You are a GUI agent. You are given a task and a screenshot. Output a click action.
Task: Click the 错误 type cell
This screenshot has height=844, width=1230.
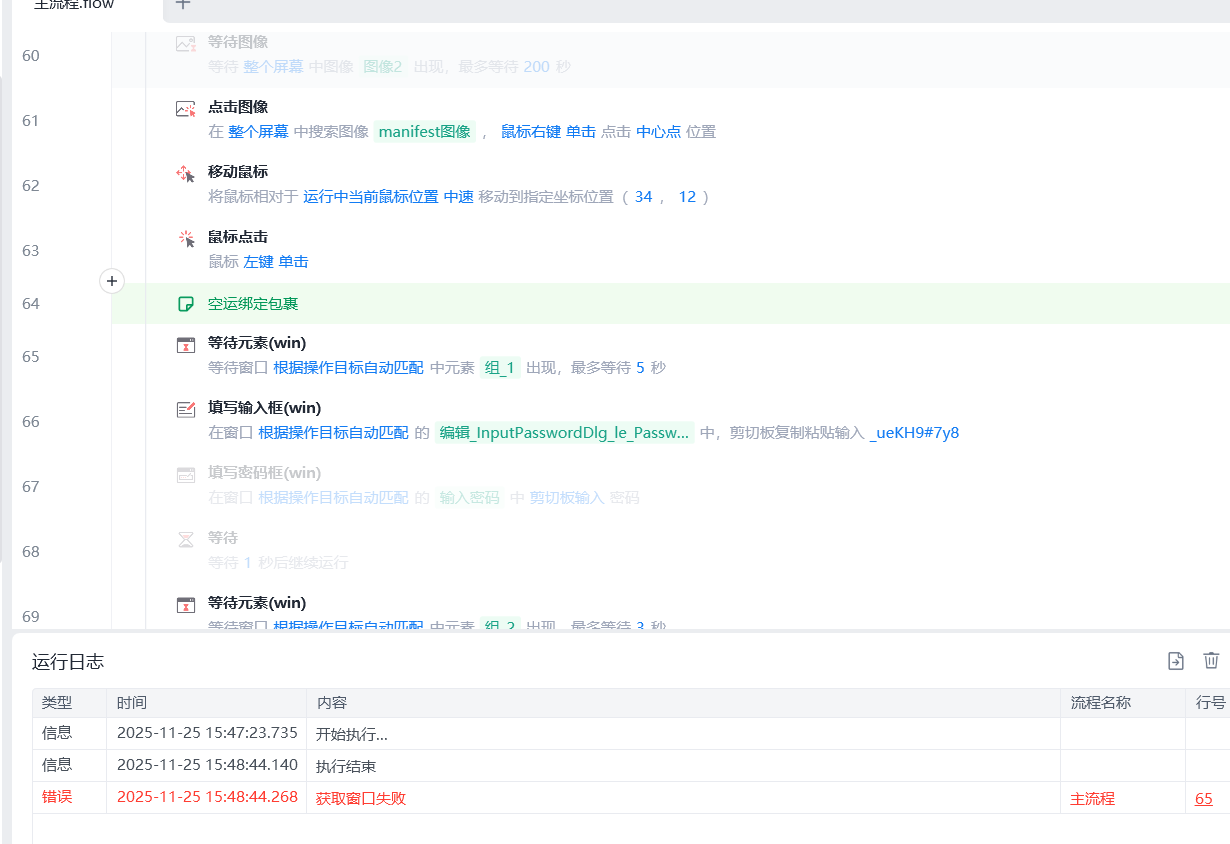click(57, 797)
